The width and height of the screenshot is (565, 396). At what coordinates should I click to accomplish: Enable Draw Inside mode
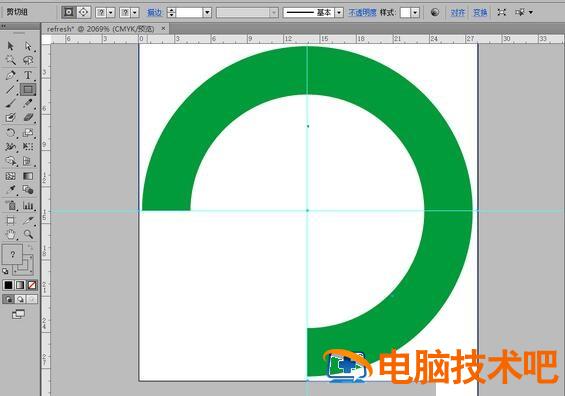(x=32, y=299)
